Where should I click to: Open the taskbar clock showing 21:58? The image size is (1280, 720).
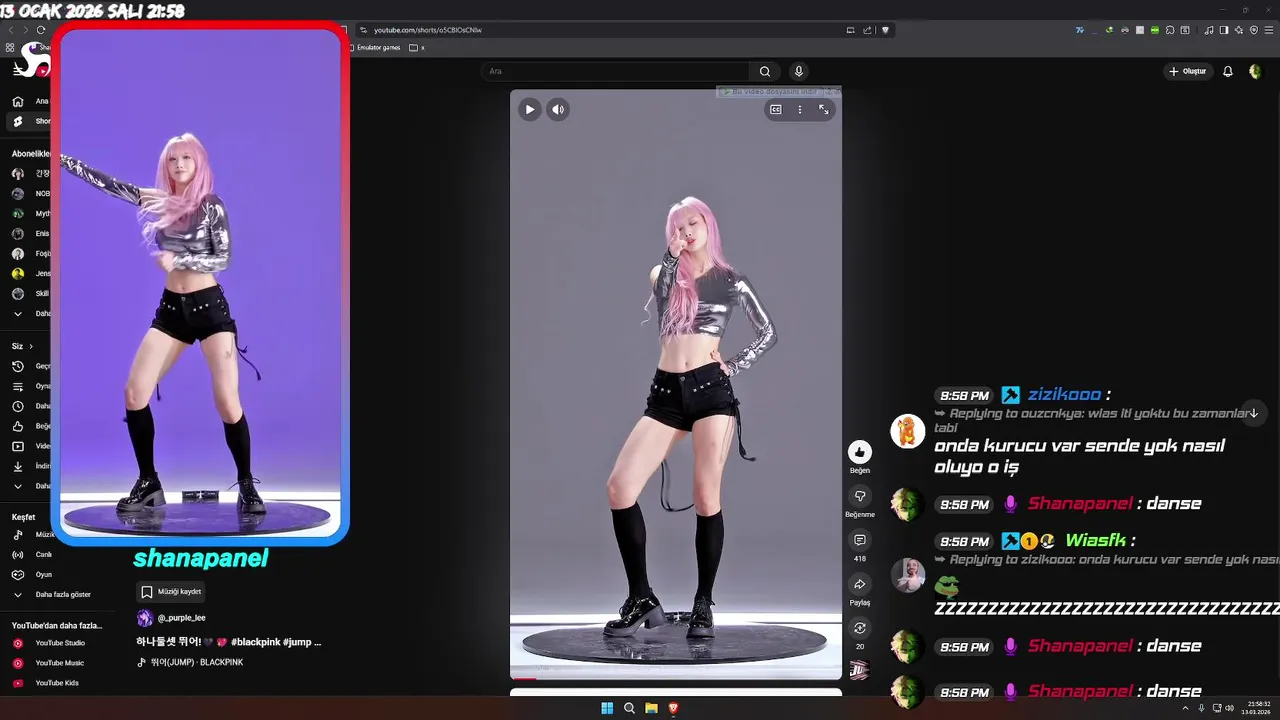[x=1255, y=708]
